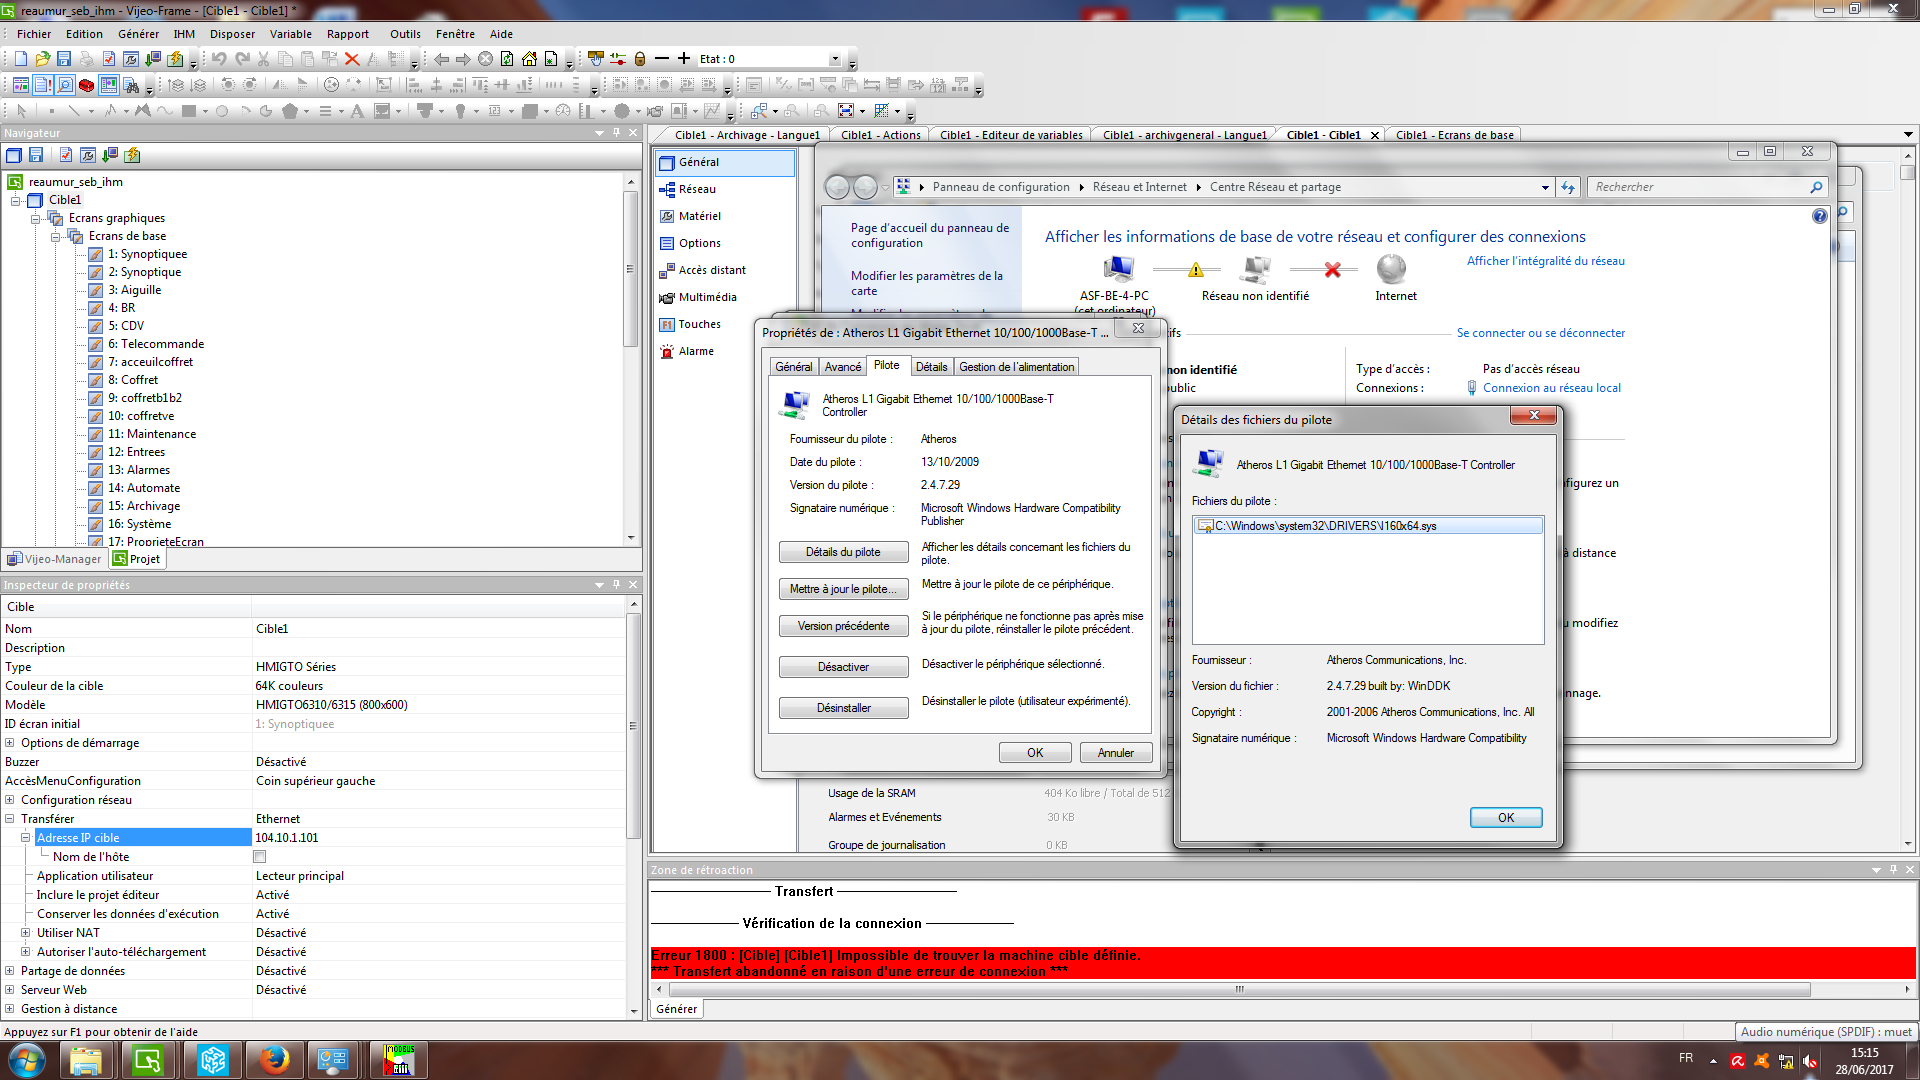Viewport: 1920px width, 1080px height.
Task: Click the red toolbox icon
Action: point(87,86)
